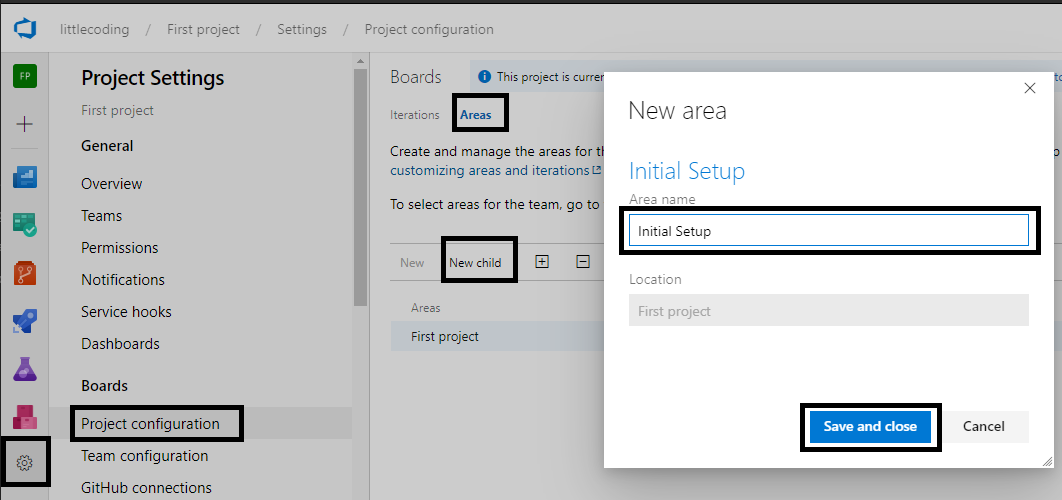
Task: Click littlecoding breadcrumb link
Action: click(x=94, y=30)
